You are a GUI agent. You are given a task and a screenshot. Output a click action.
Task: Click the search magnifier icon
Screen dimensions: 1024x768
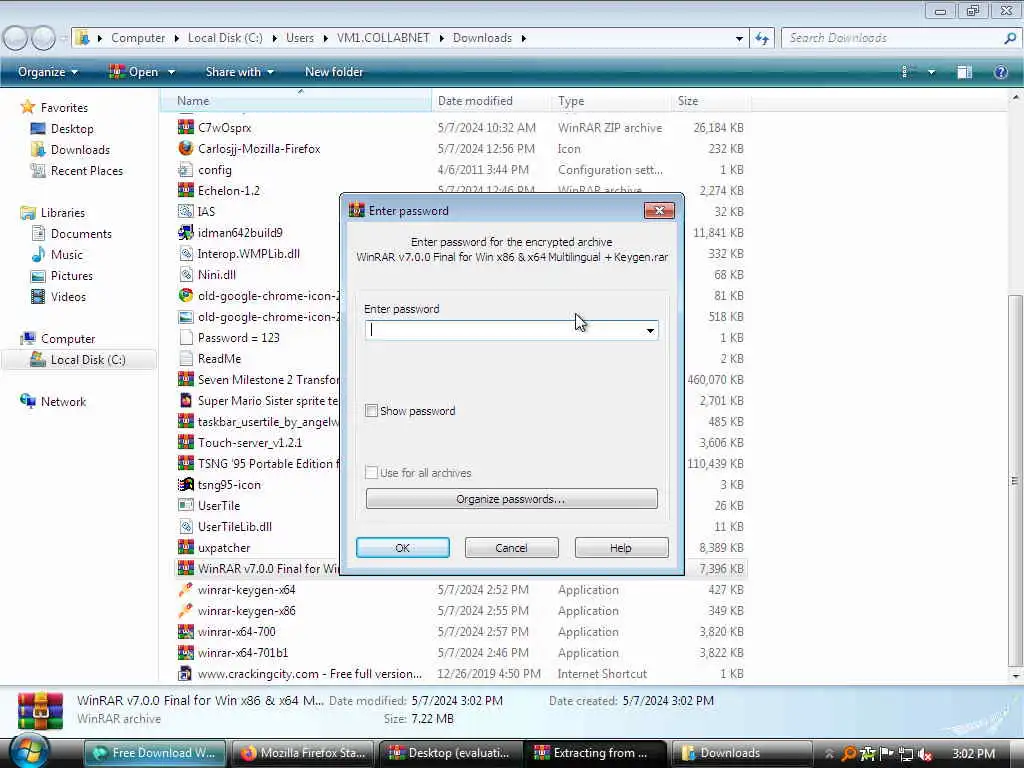[1010, 38]
